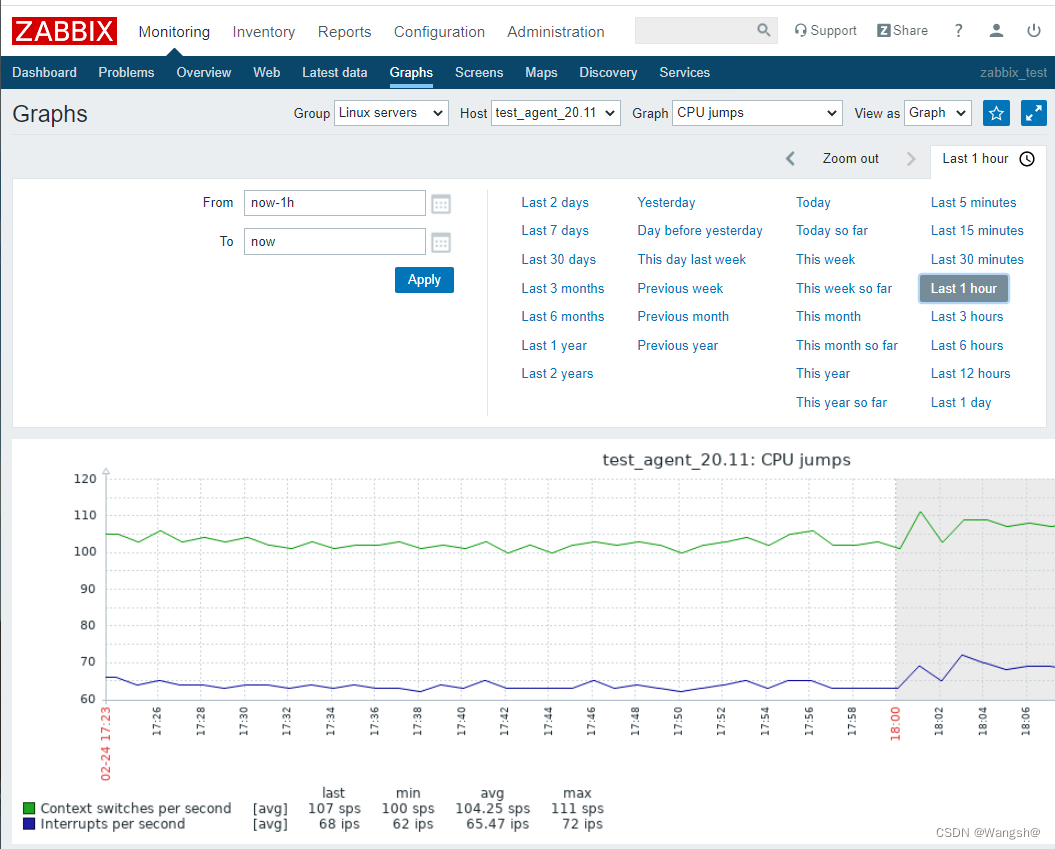1055x849 pixels.
Task: Open the Reports menu
Action: coord(344,32)
